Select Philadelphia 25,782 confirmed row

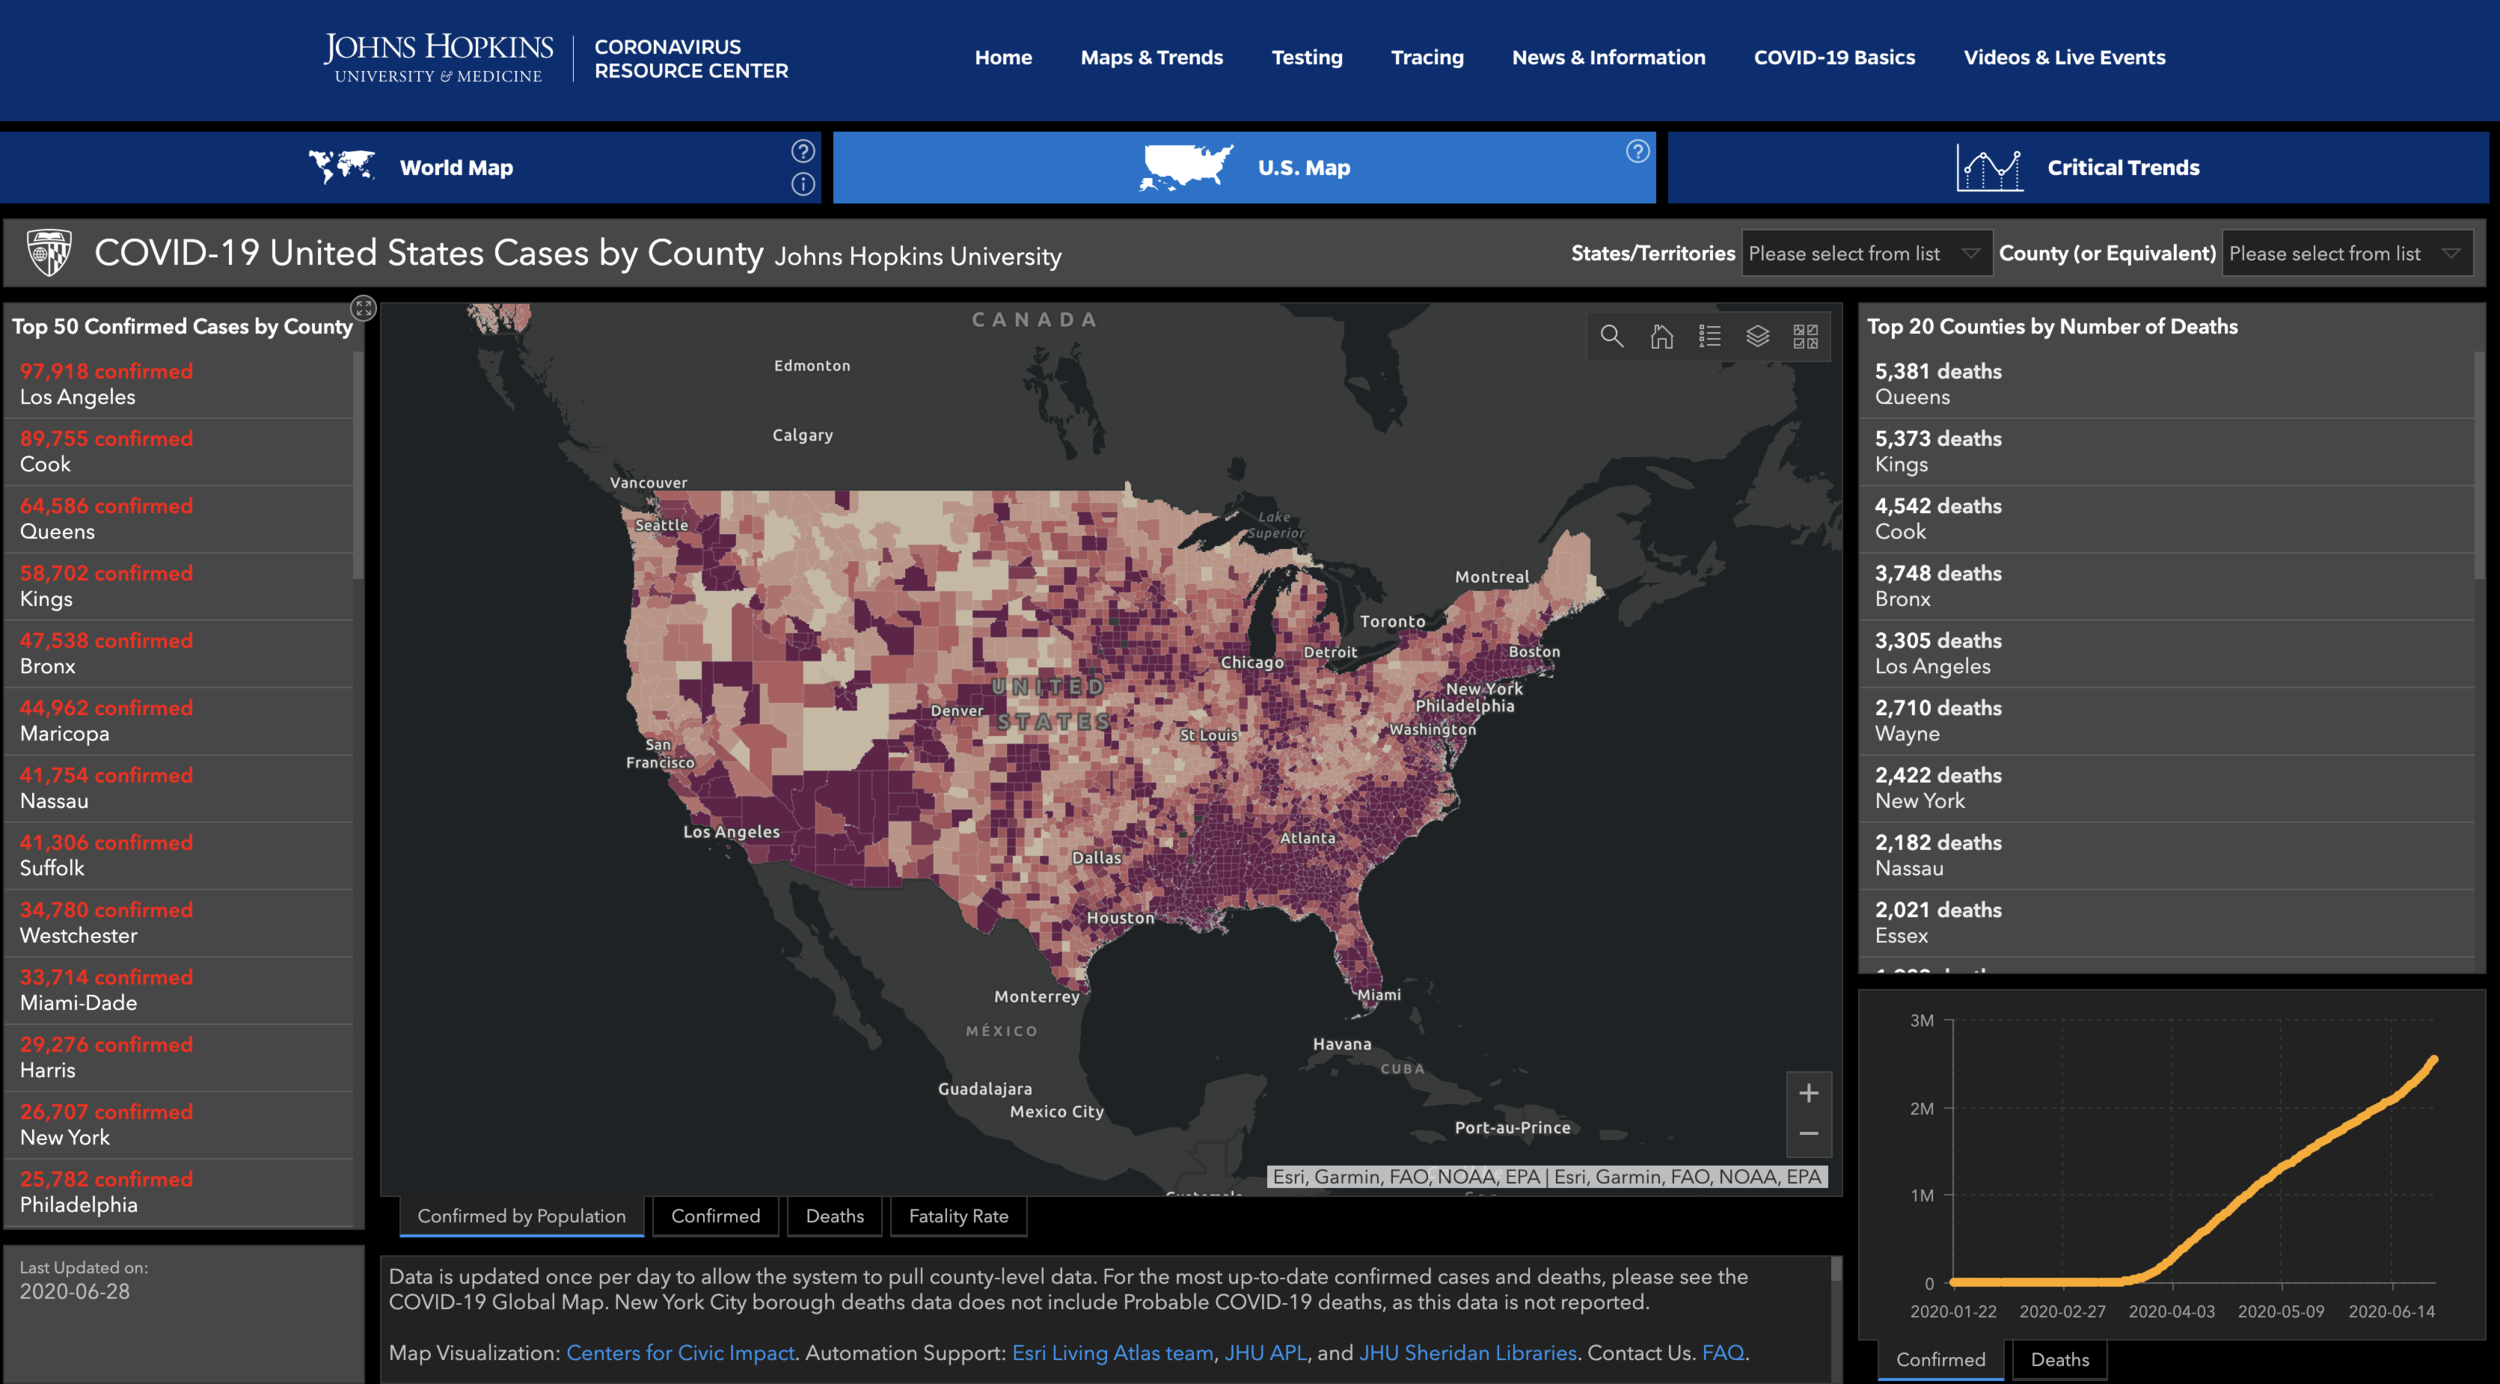[x=179, y=1192]
